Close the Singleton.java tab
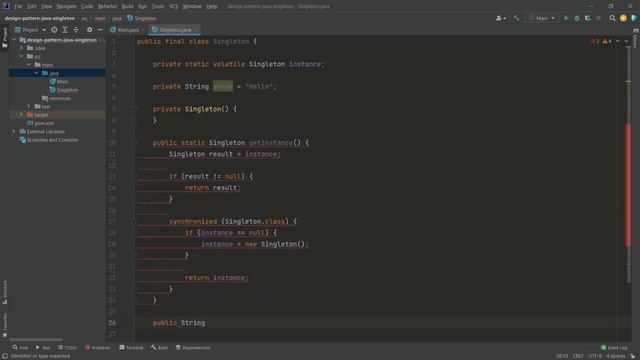The width and height of the screenshot is (640, 360). (x=196, y=30)
